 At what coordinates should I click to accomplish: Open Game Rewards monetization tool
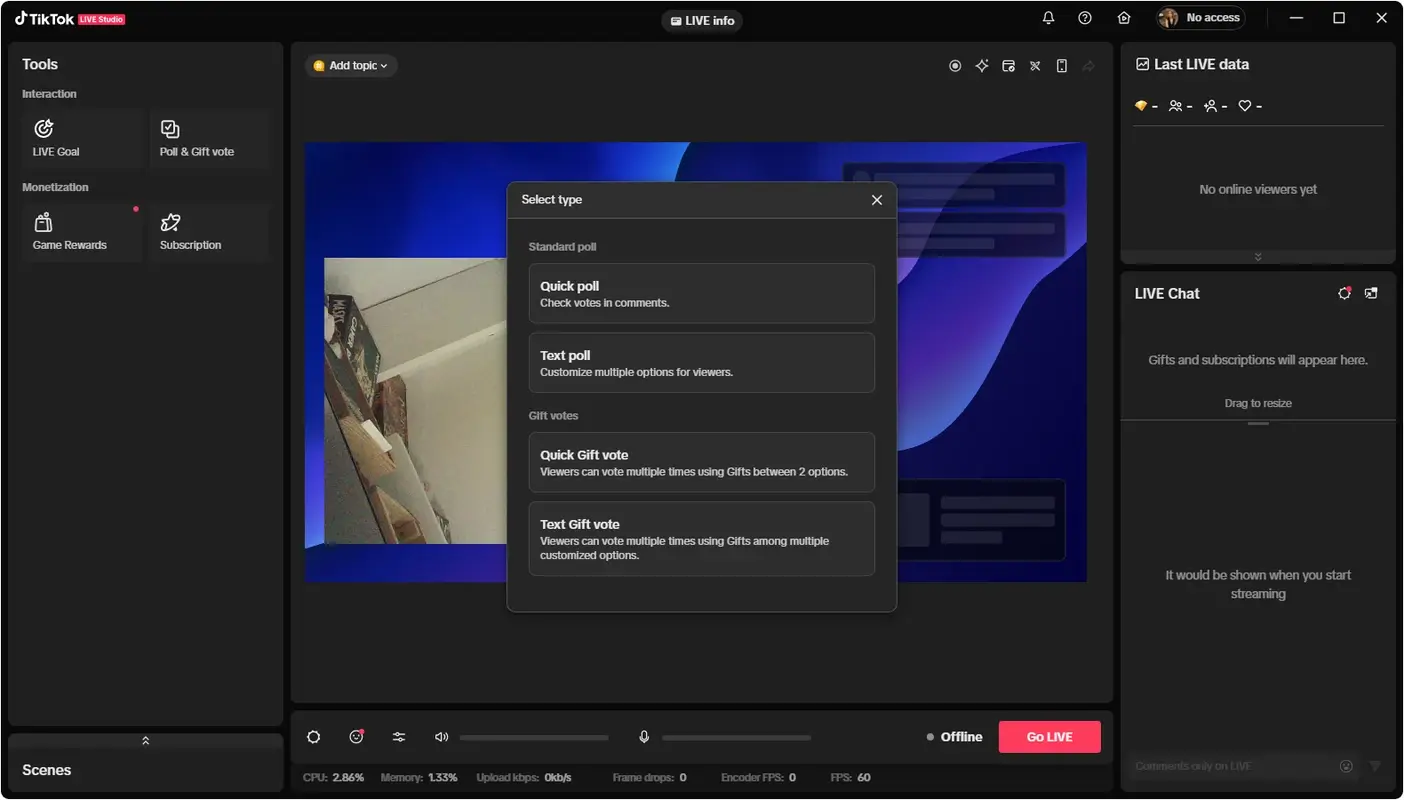click(82, 231)
